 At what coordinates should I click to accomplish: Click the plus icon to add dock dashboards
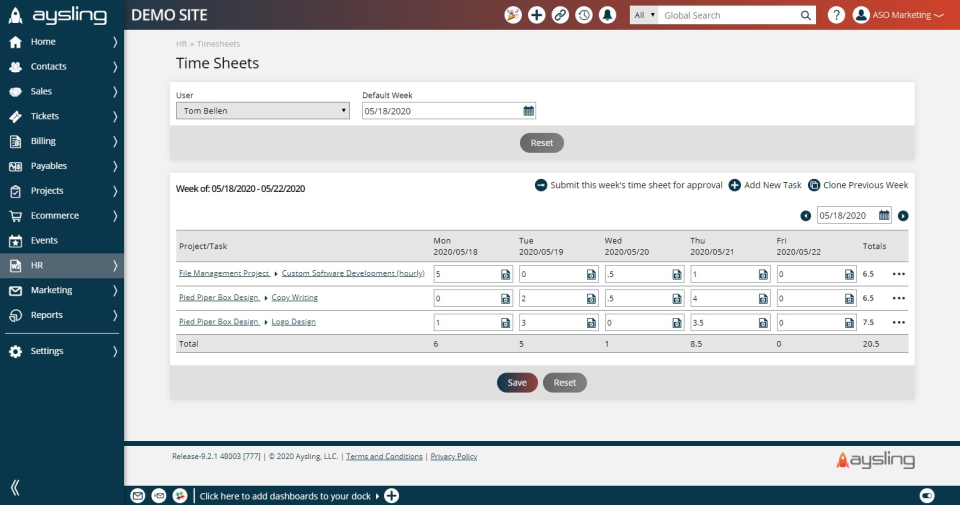click(391, 496)
